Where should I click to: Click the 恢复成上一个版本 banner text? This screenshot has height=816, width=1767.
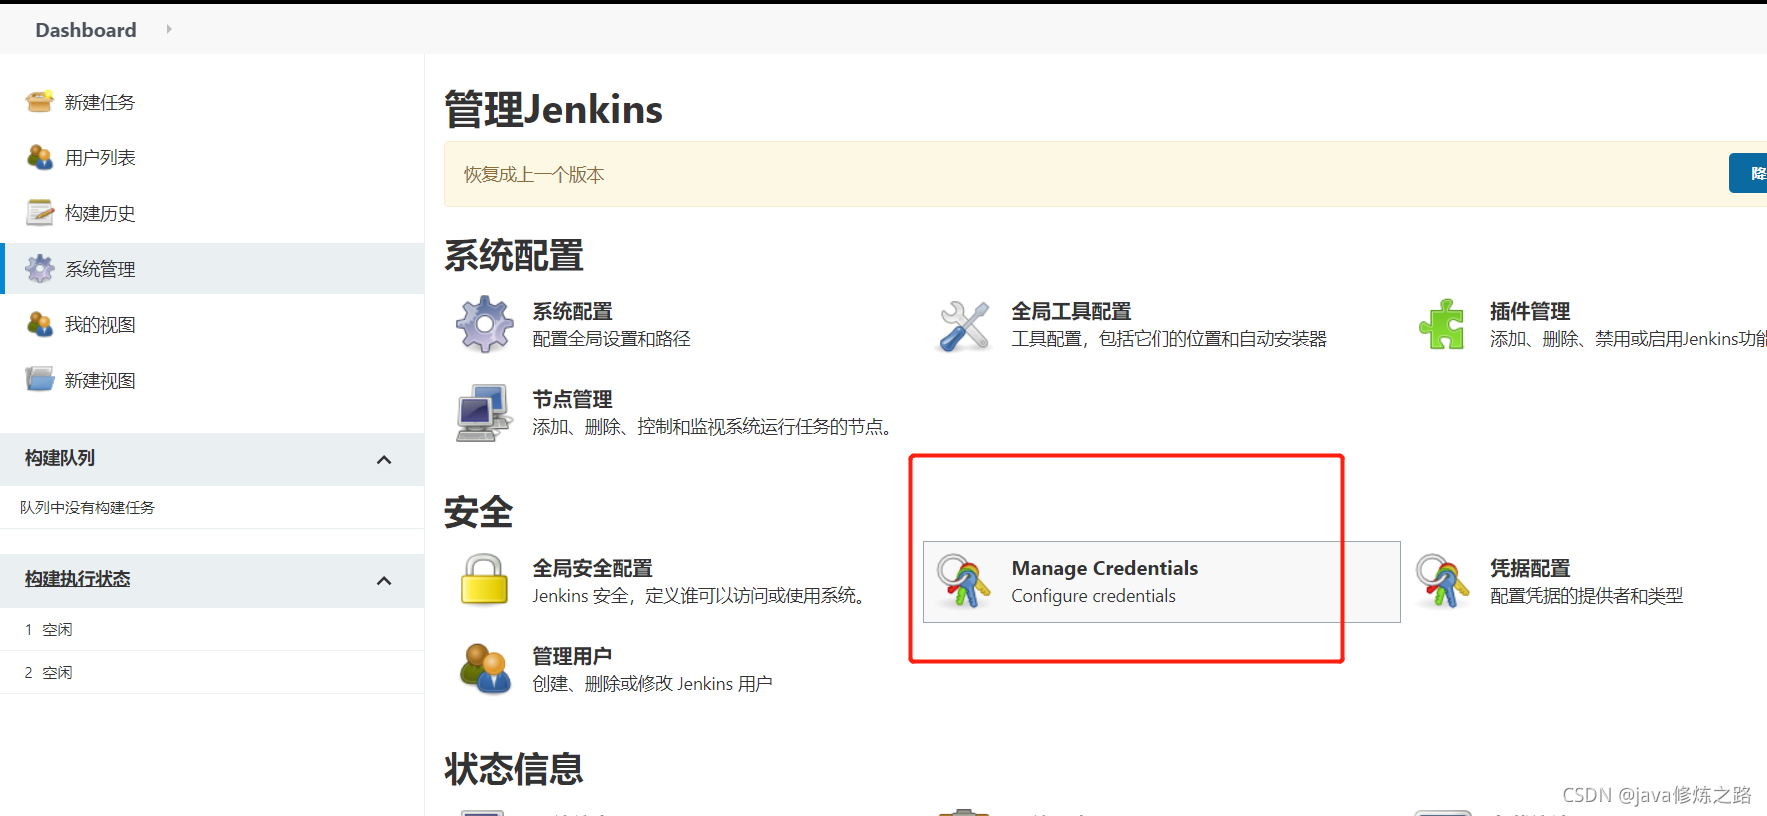pyautogui.click(x=534, y=174)
